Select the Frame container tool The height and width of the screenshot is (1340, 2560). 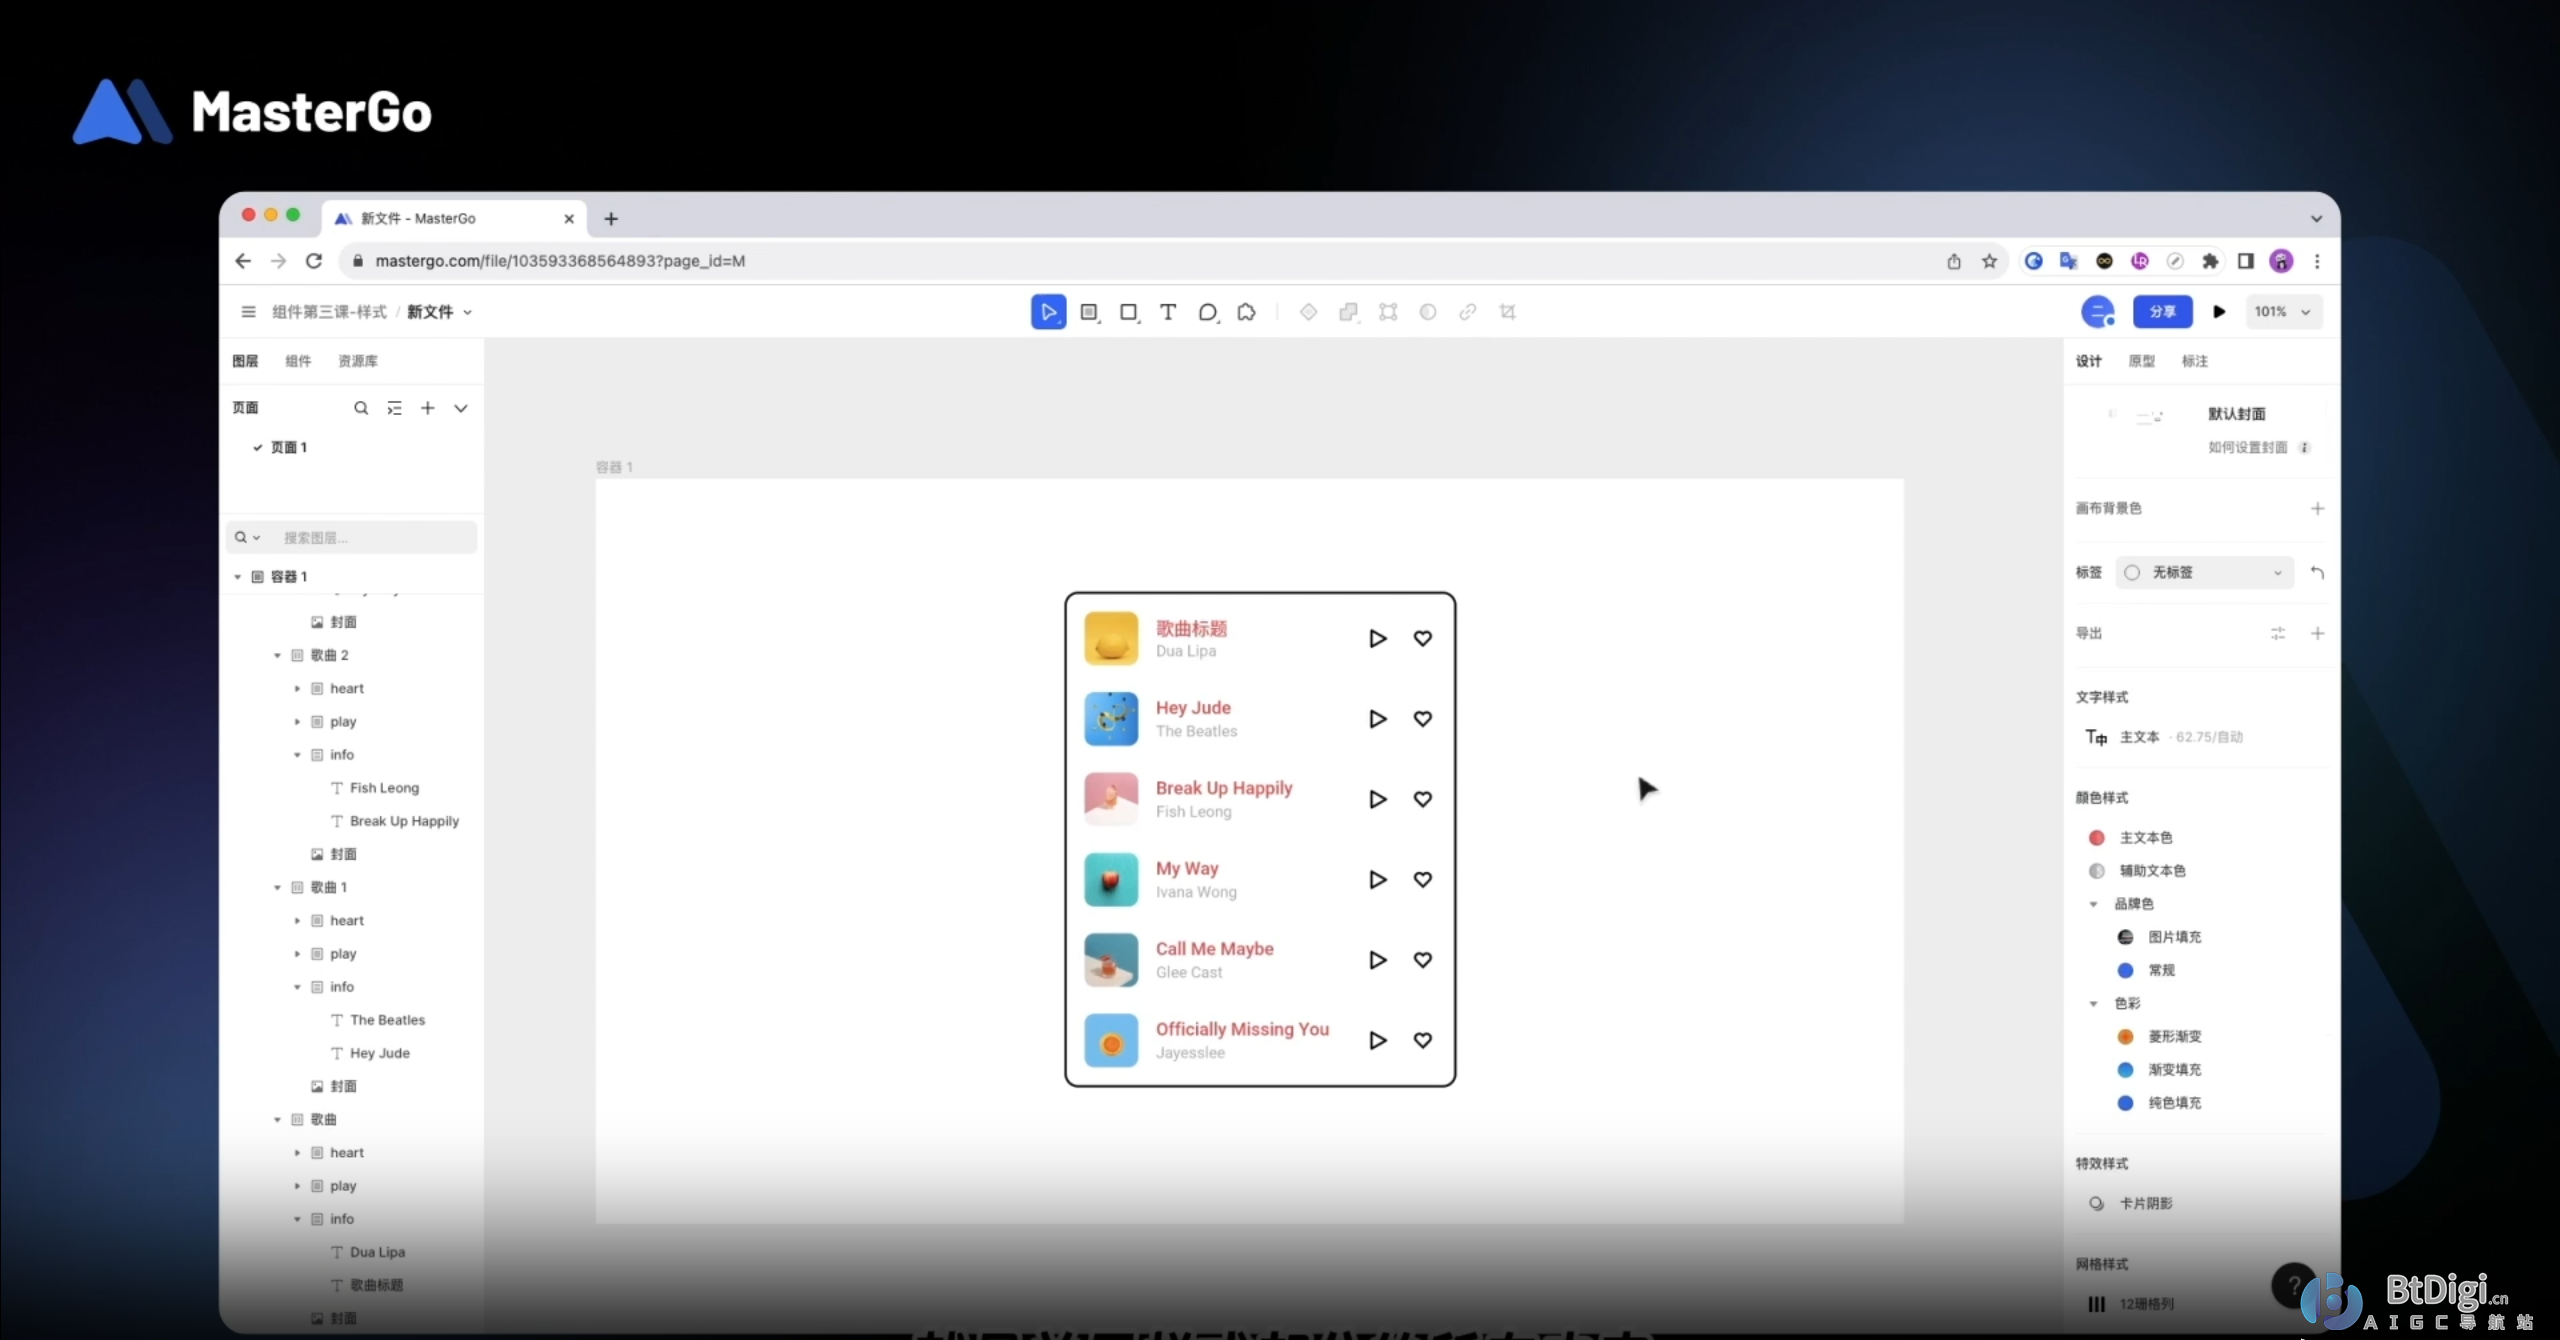[1089, 312]
